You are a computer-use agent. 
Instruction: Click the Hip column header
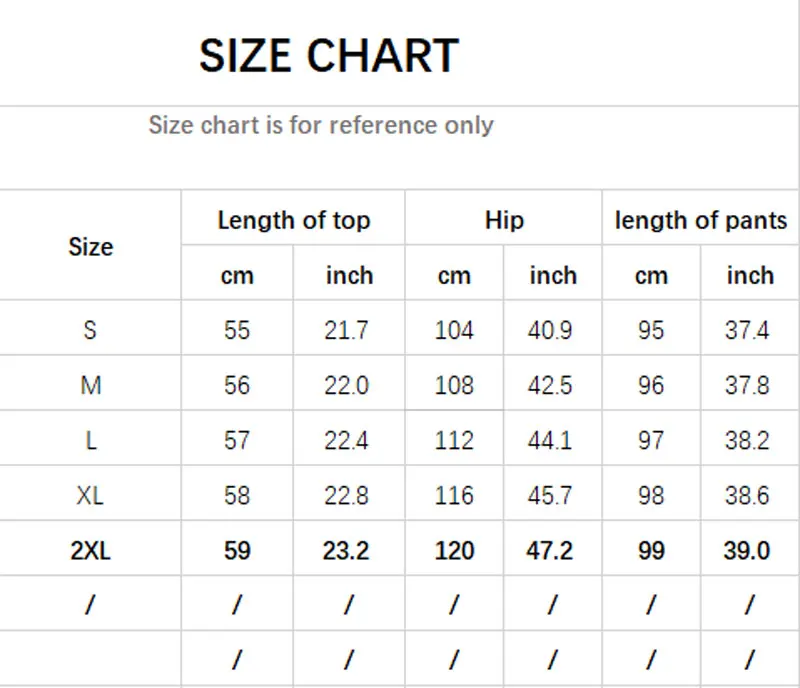click(504, 221)
